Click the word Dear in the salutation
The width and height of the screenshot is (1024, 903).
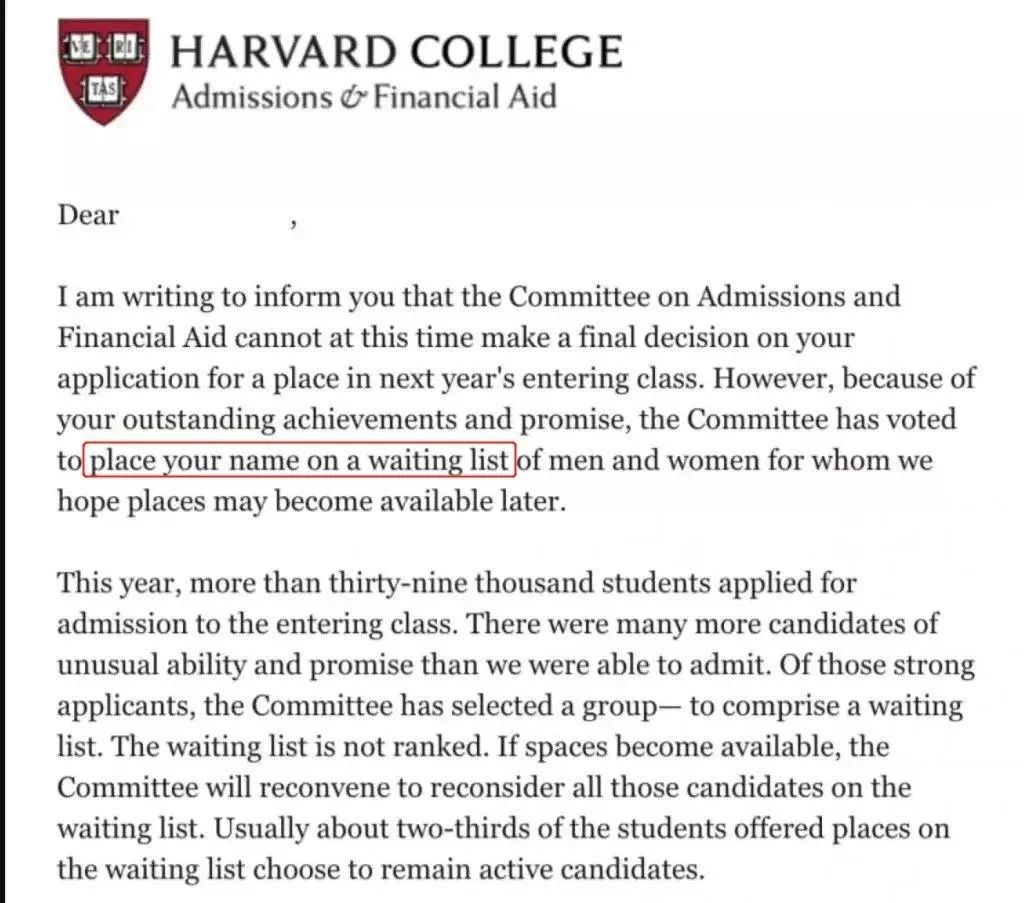pyautogui.click(x=88, y=215)
